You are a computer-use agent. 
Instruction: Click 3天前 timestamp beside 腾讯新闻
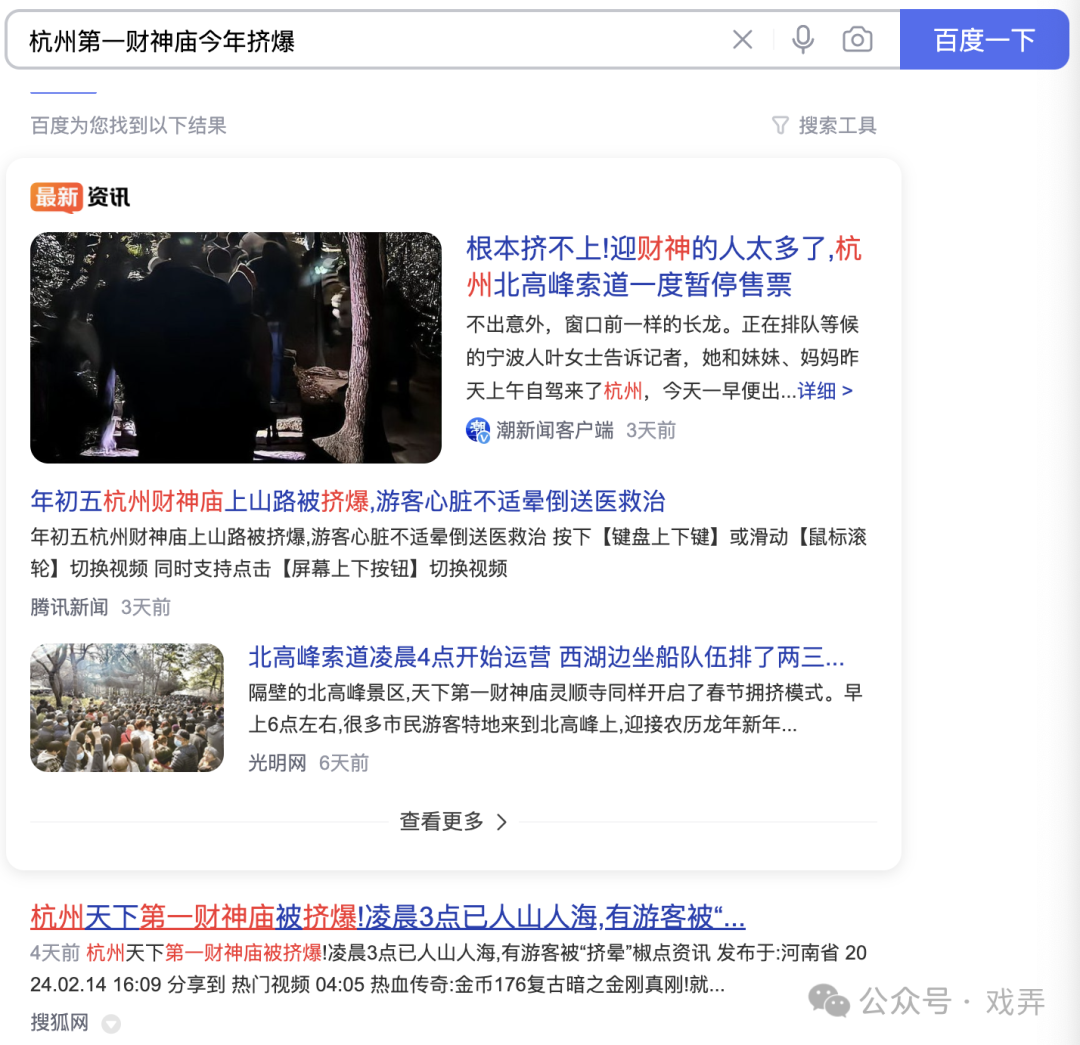(146, 607)
